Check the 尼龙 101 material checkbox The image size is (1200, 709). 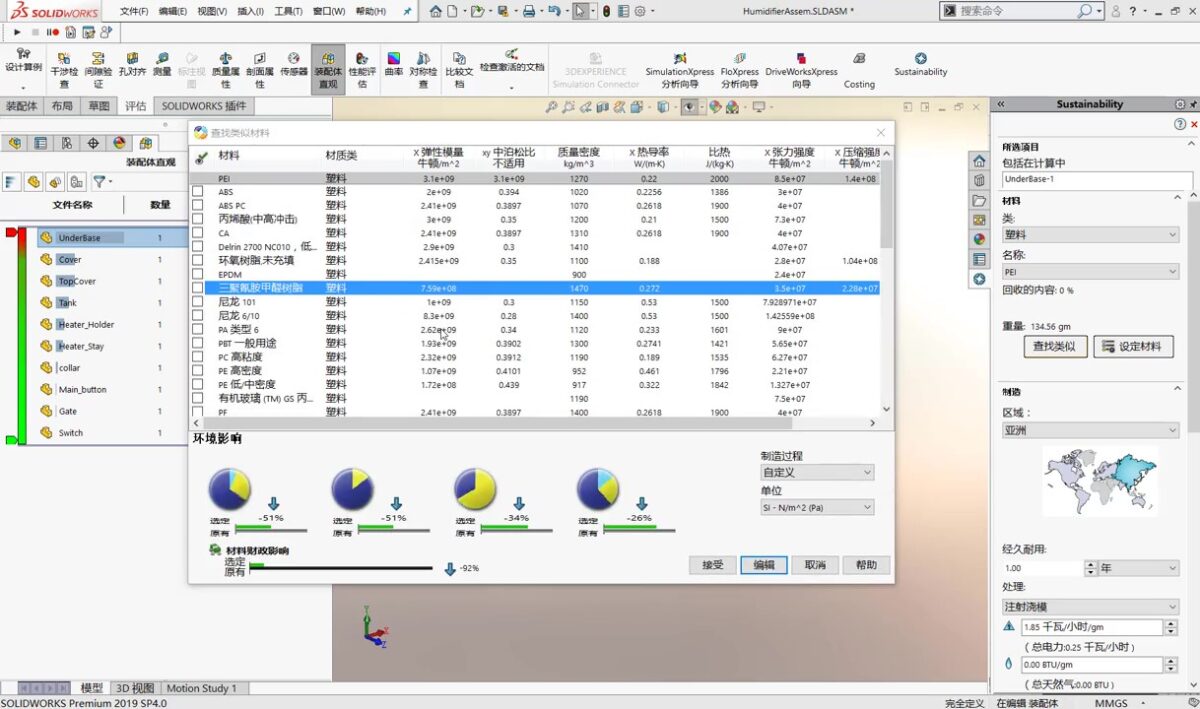coord(198,302)
